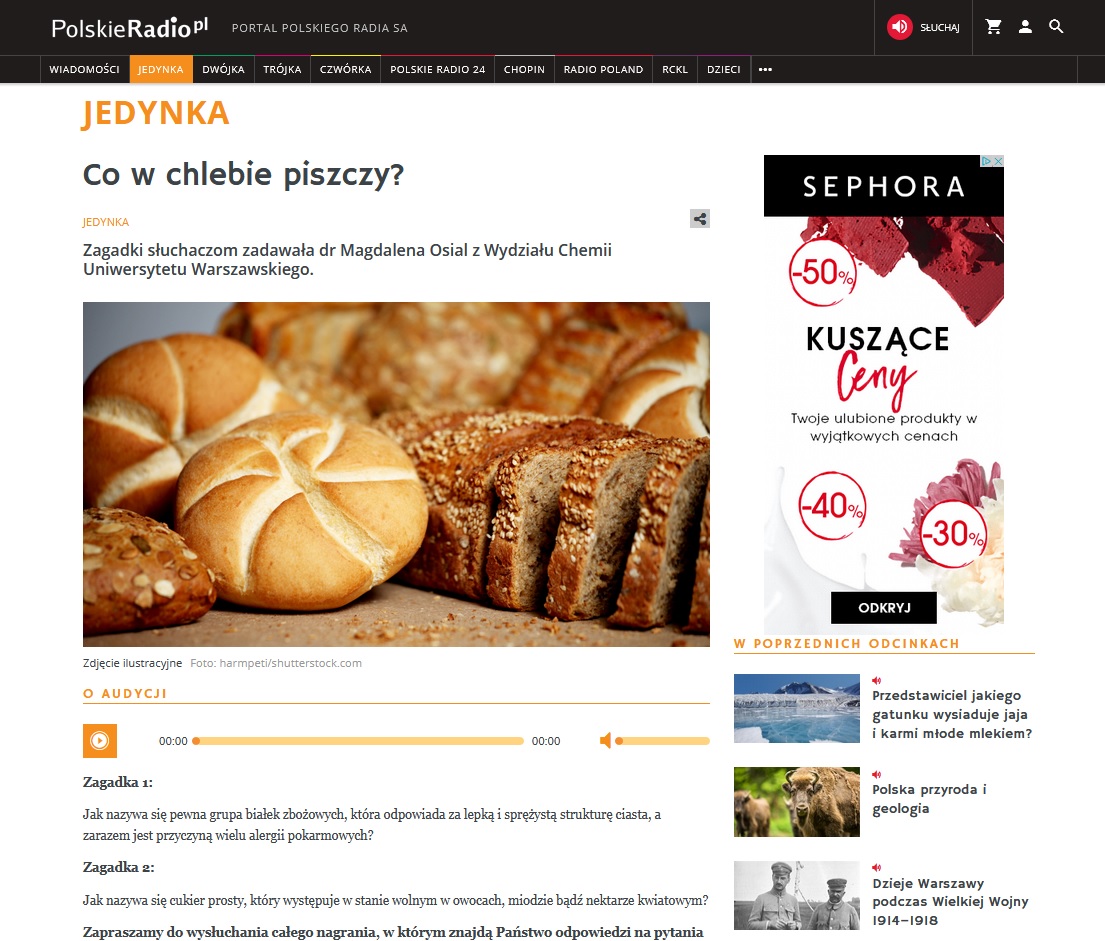Expand the three-dots more stations menu
The width and height of the screenshot is (1105, 941).
pos(765,69)
